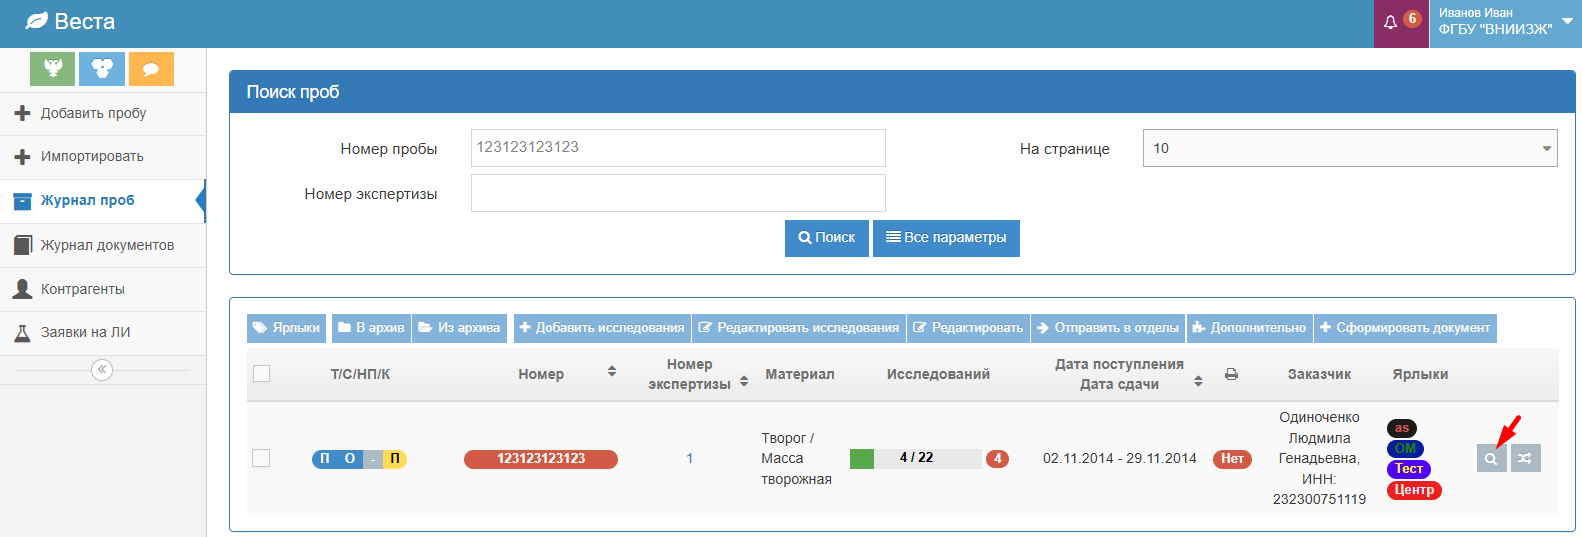Click the Все параметры button
The image size is (1582, 537).
946,238
